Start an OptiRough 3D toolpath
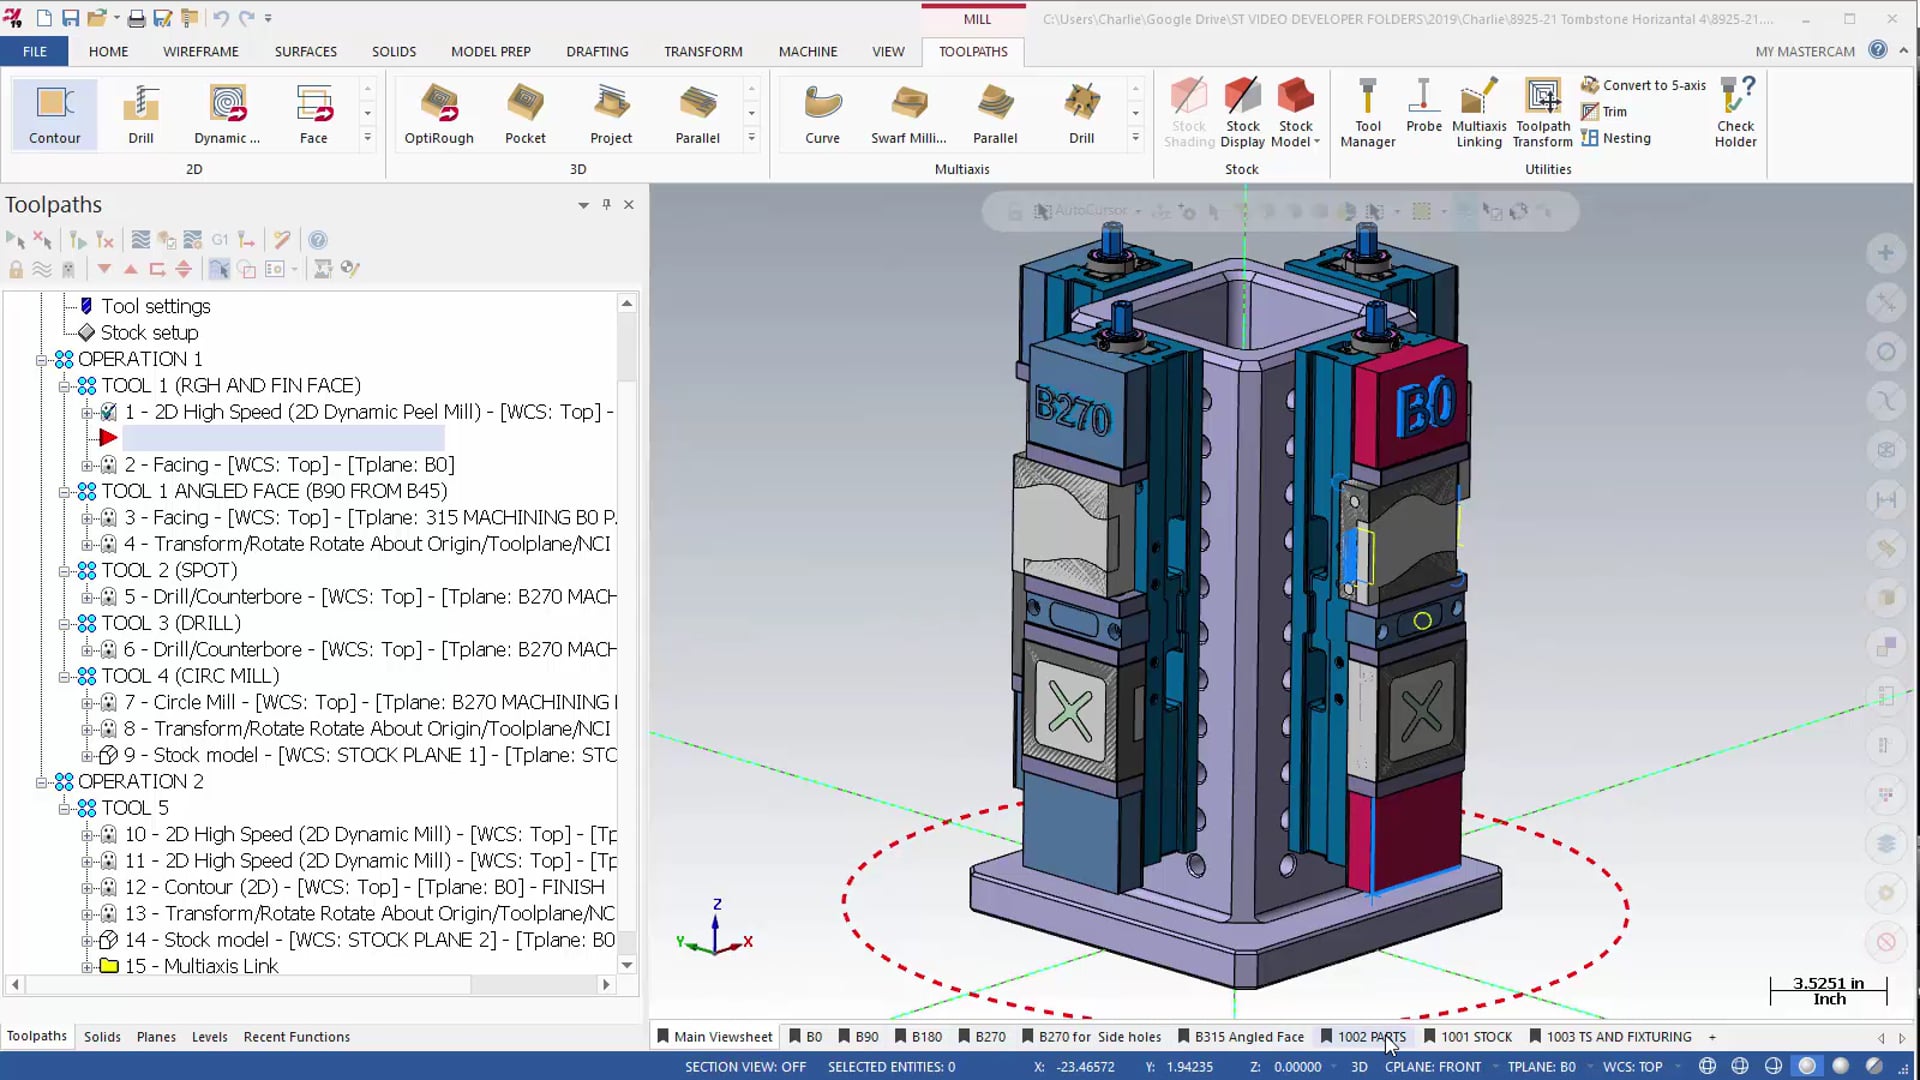 coord(439,114)
